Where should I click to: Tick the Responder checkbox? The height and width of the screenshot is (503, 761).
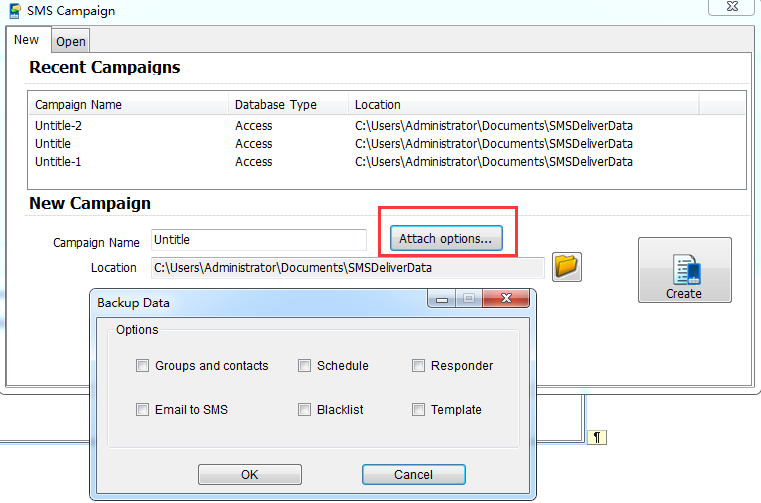418,366
